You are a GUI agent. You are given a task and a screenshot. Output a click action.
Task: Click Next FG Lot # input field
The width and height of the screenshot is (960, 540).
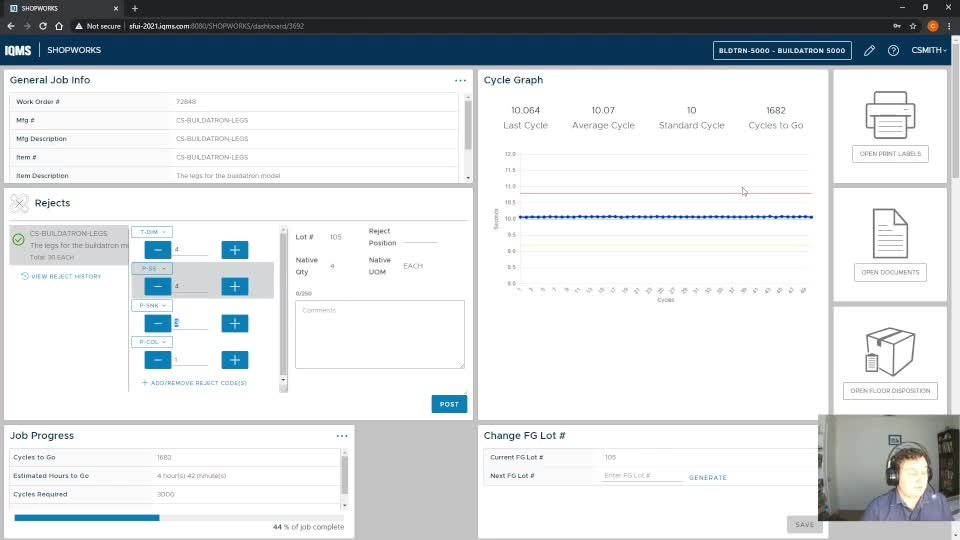[x=642, y=476]
